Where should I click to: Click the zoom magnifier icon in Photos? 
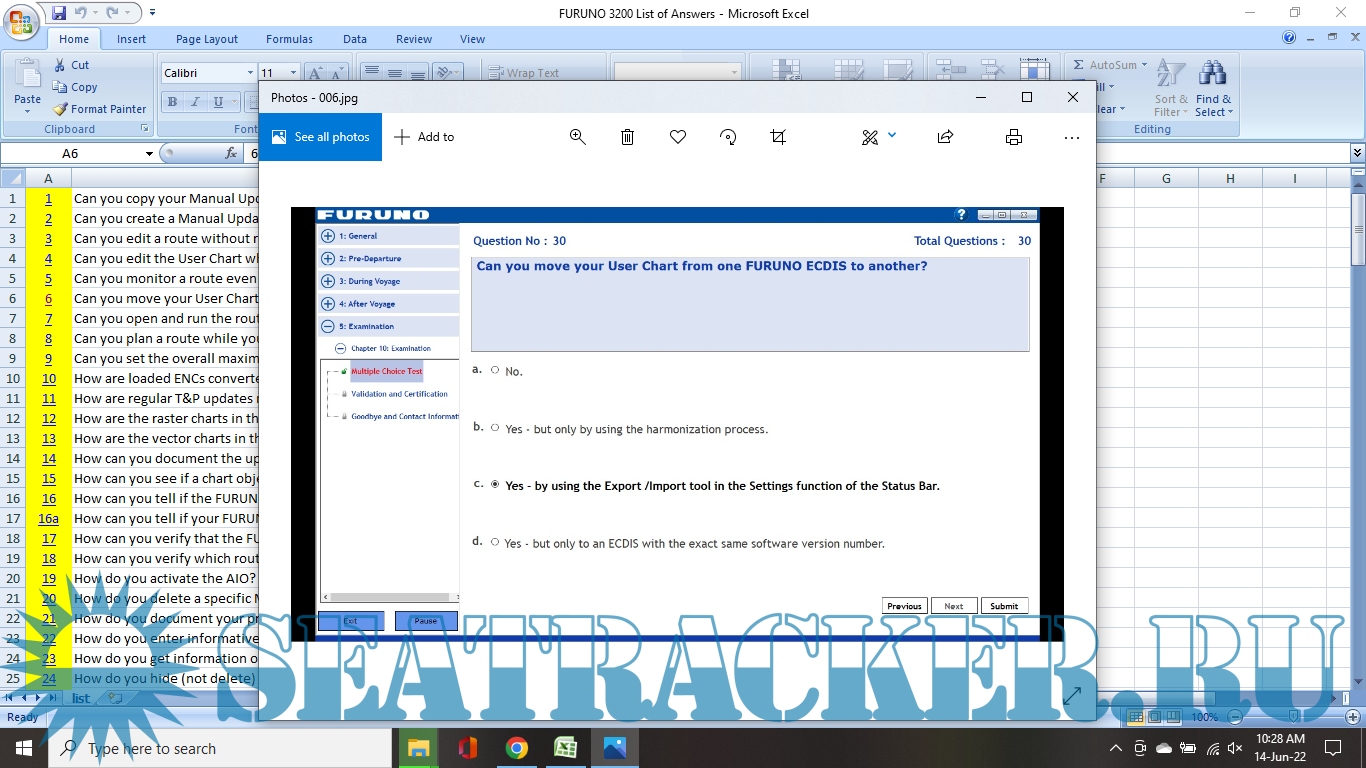(x=577, y=137)
